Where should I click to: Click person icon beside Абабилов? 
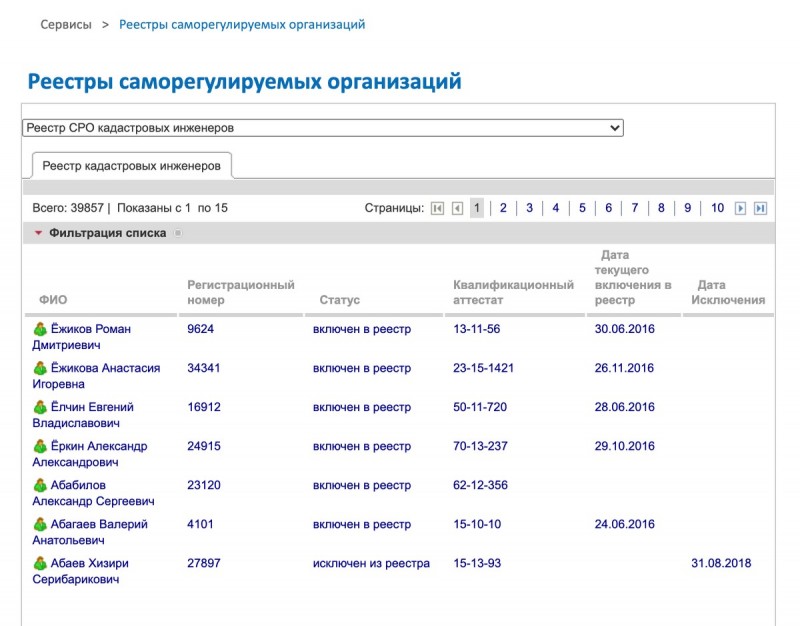[40, 485]
